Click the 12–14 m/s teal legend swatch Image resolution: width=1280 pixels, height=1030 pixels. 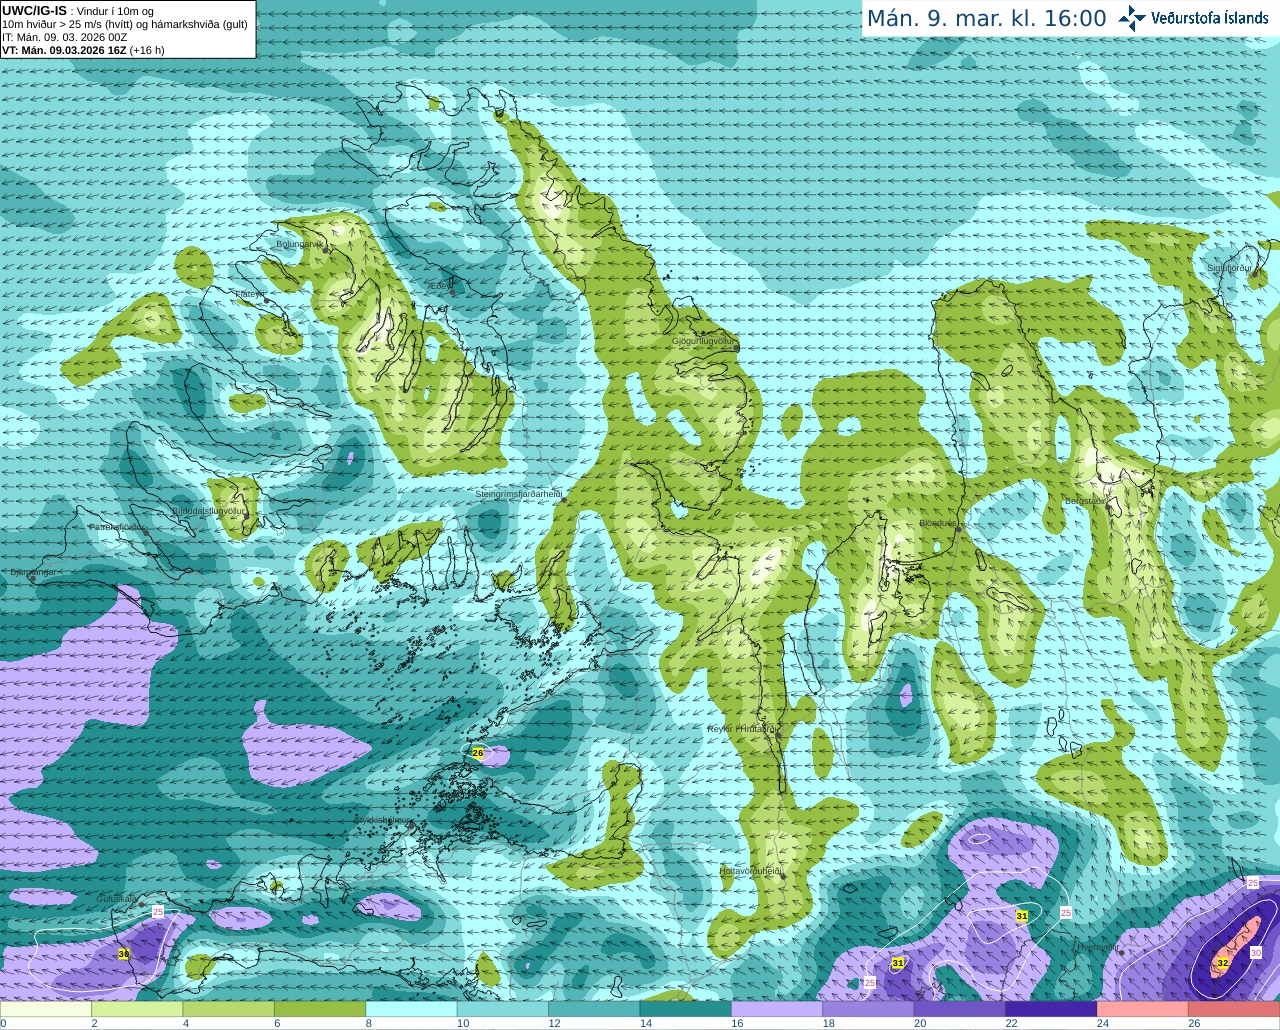coord(594,1009)
